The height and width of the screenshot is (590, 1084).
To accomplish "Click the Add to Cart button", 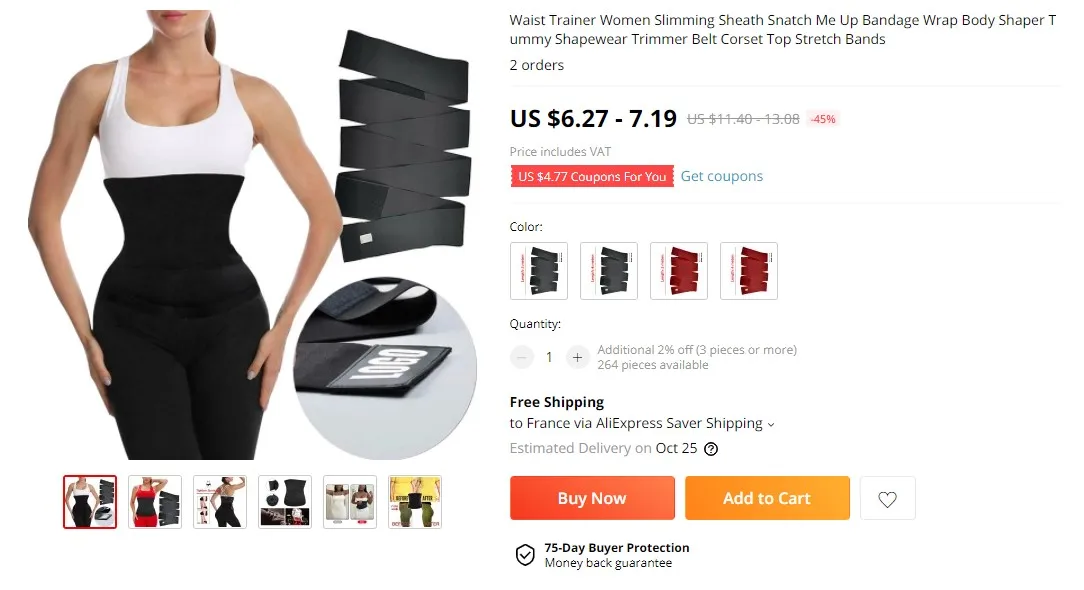I will (767, 498).
